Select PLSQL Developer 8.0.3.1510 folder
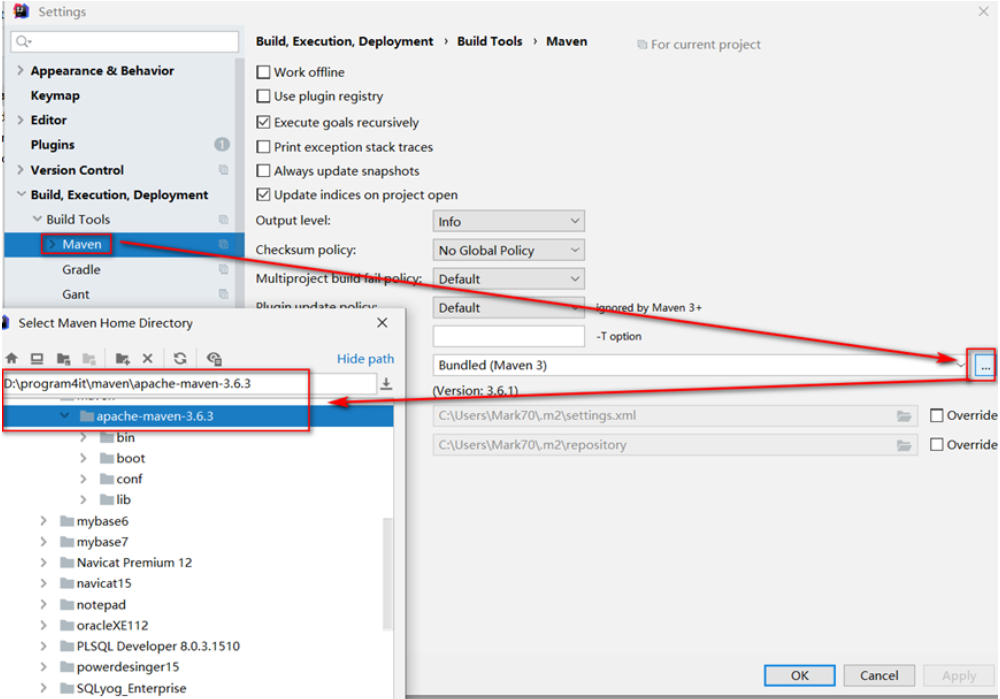This screenshot has width=1000, height=699. (x=158, y=646)
